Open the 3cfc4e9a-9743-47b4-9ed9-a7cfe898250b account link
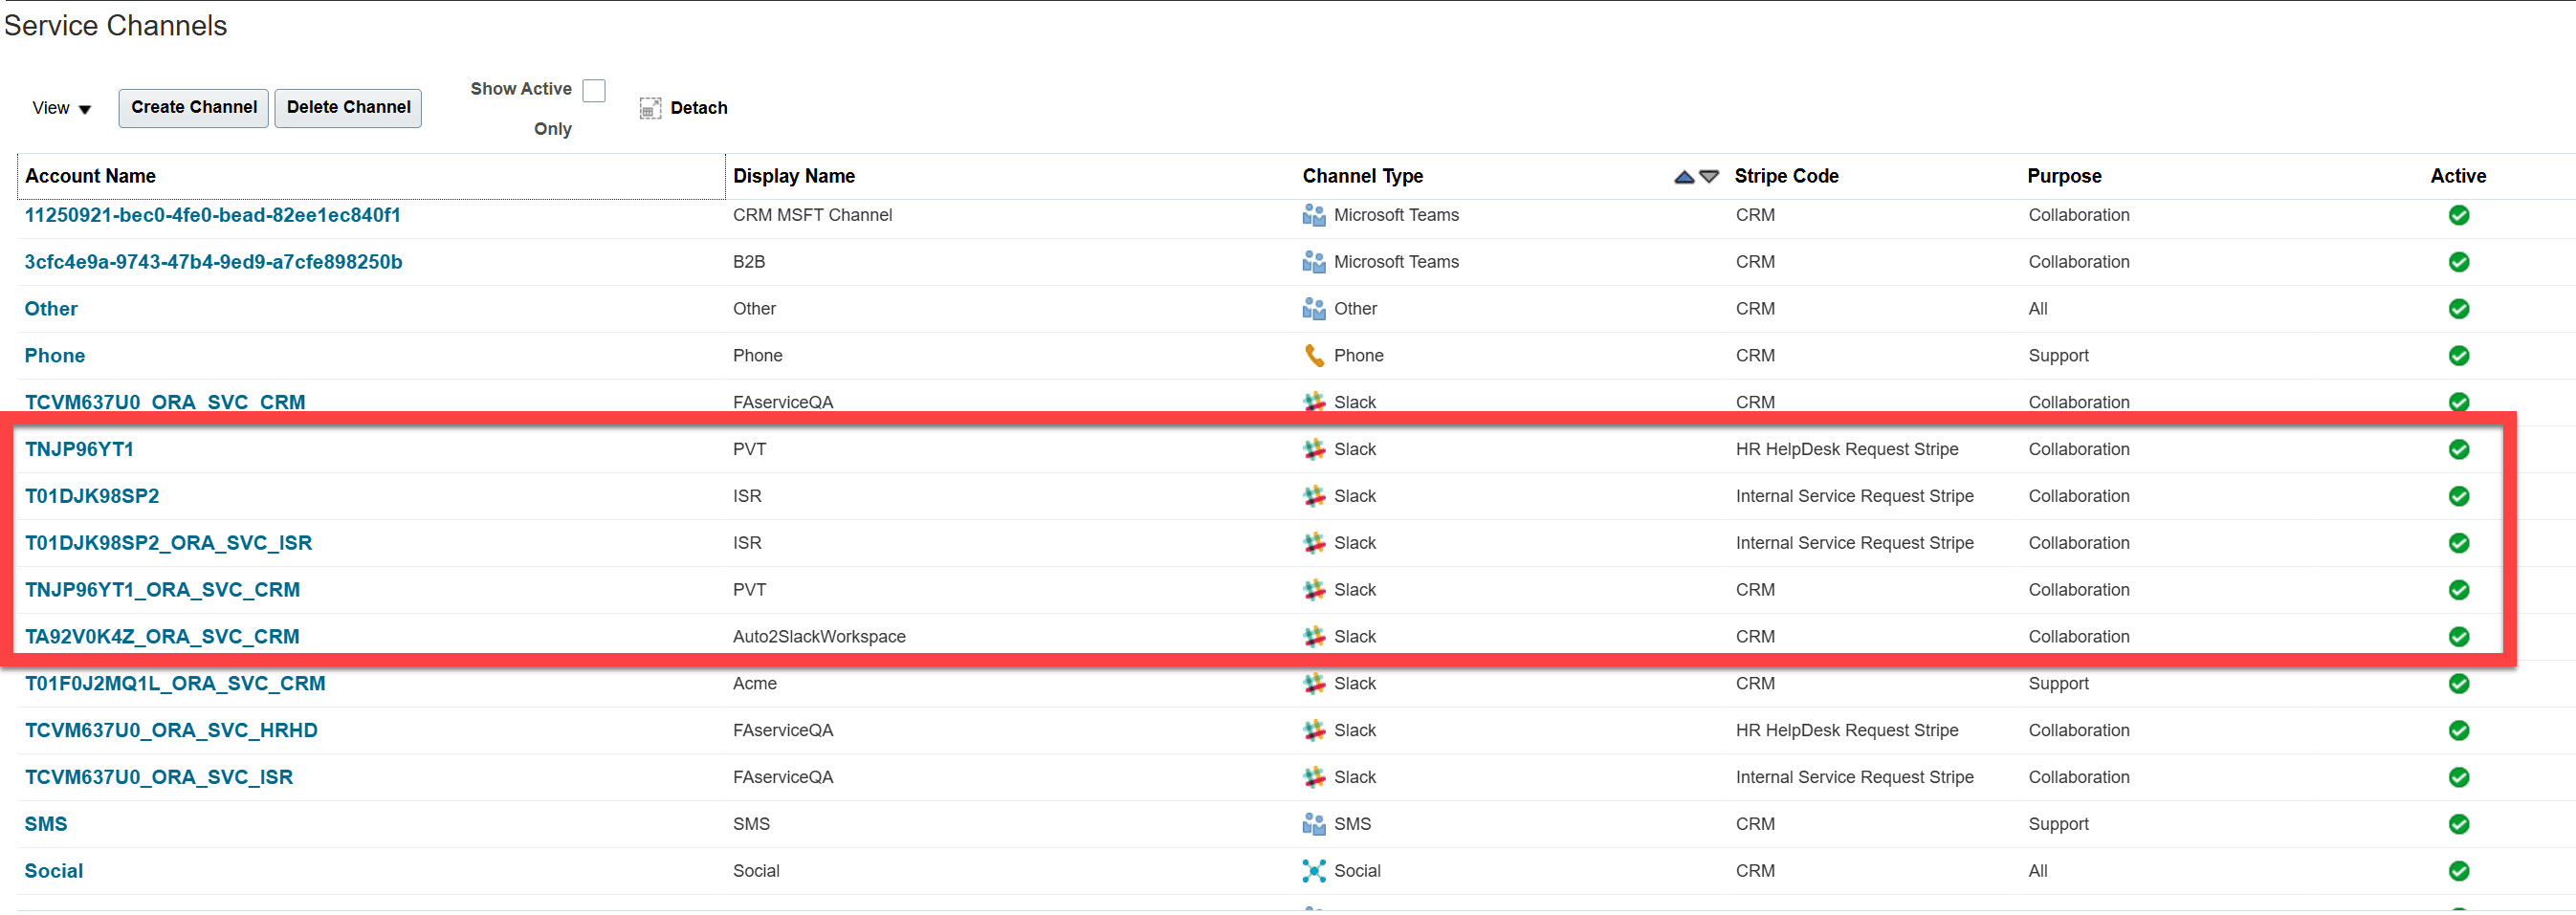The width and height of the screenshot is (2576, 915). [x=214, y=263]
